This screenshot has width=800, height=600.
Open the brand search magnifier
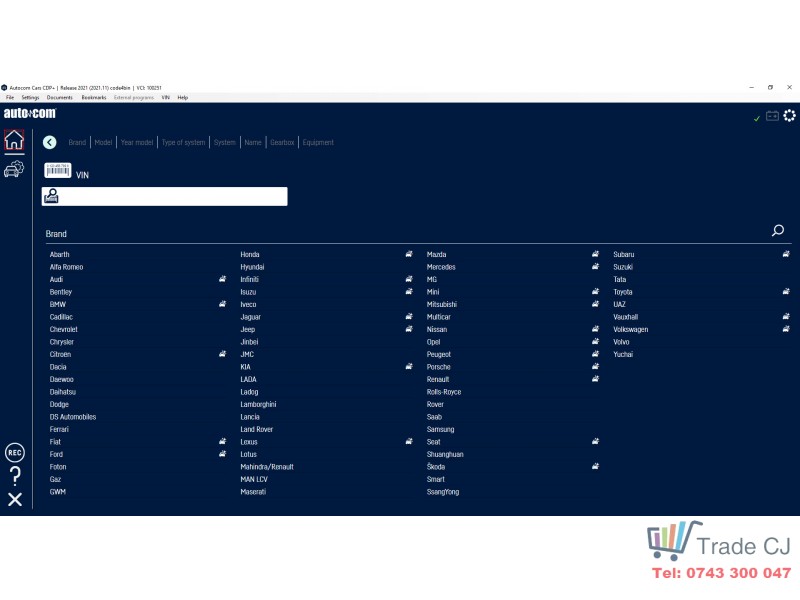(778, 231)
